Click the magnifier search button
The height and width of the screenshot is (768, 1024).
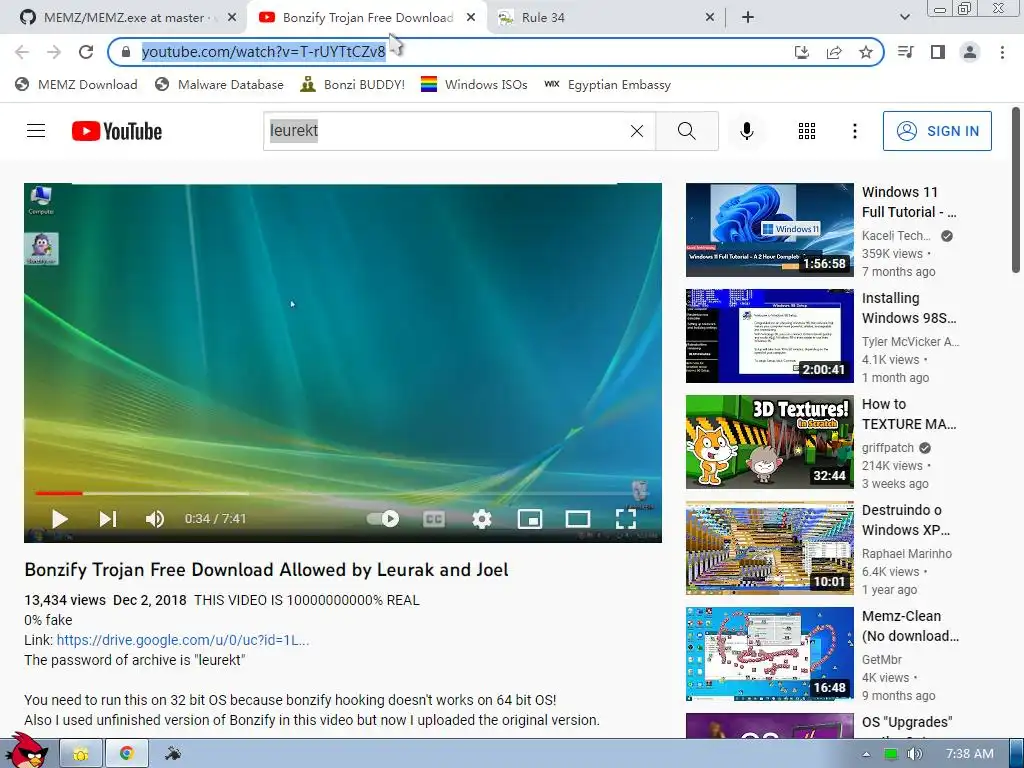(687, 131)
